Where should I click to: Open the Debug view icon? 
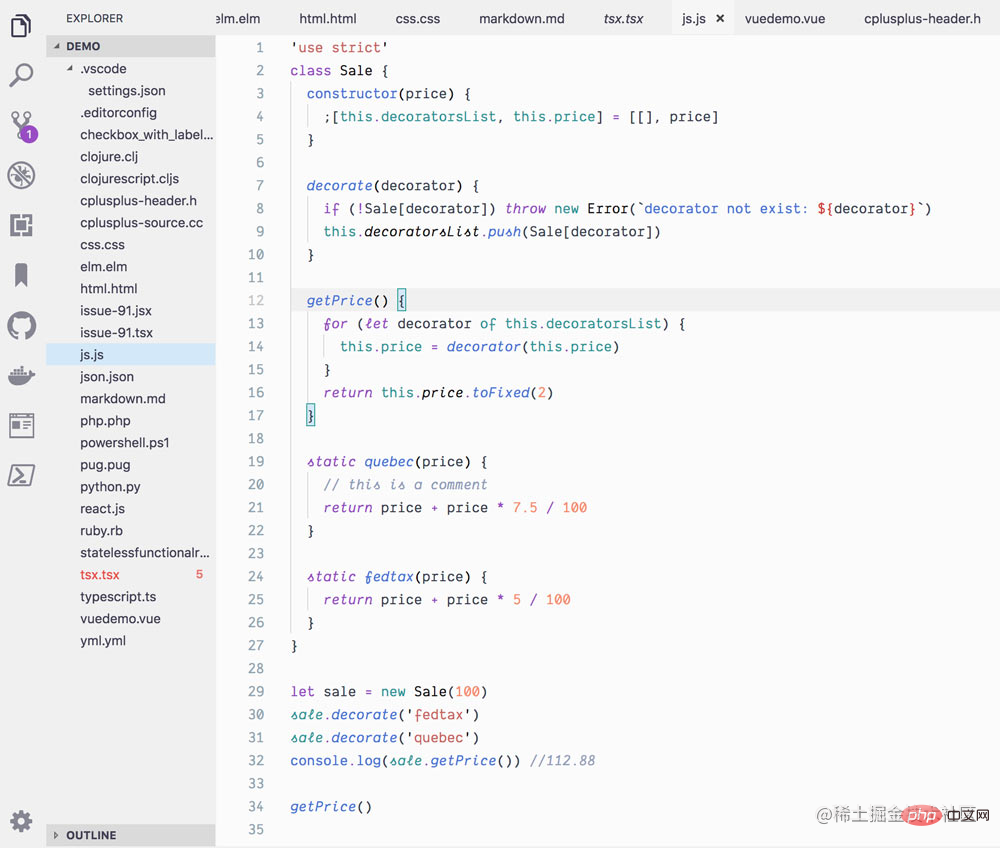pos(21,176)
